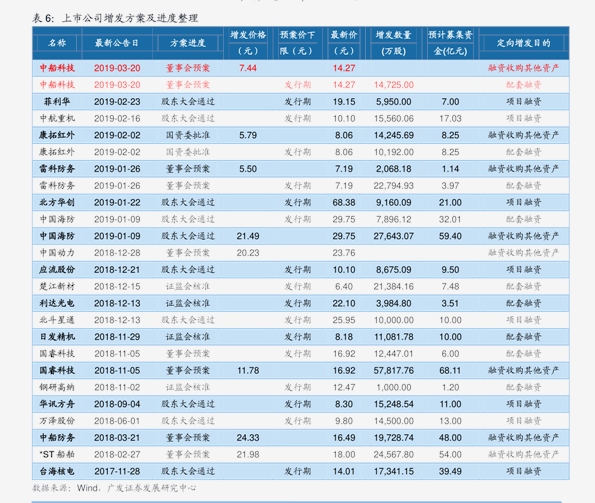Click the 华讯方舟 company name
Viewport: 595px width, 503px height.
point(57,404)
